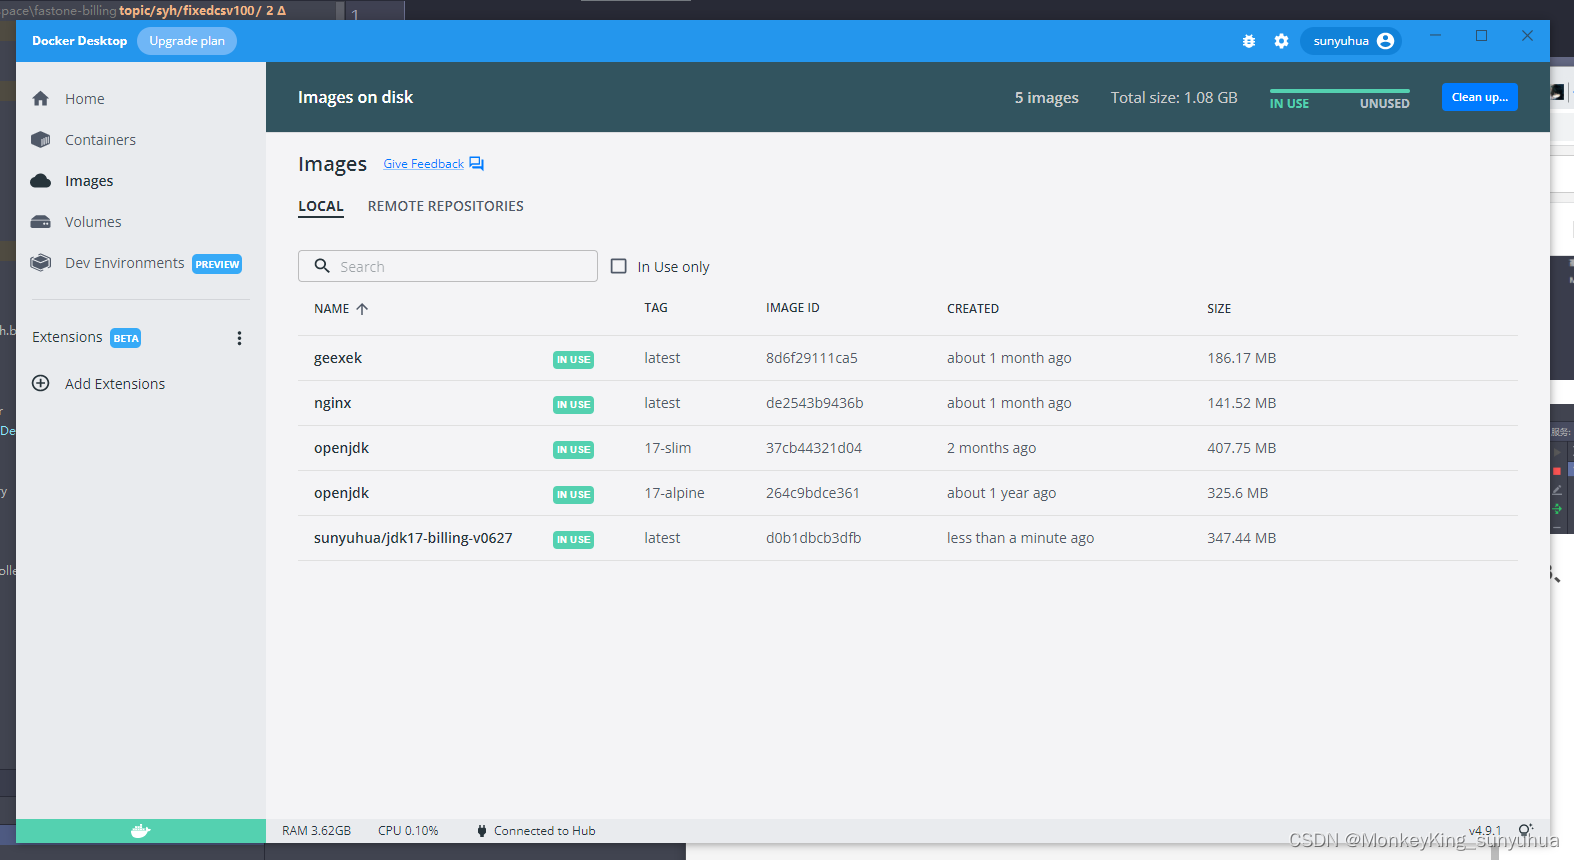This screenshot has width=1574, height=860.
Task: Click the 186.17 MB size value
Action: pyautogui.click(x=1242, y=358)
